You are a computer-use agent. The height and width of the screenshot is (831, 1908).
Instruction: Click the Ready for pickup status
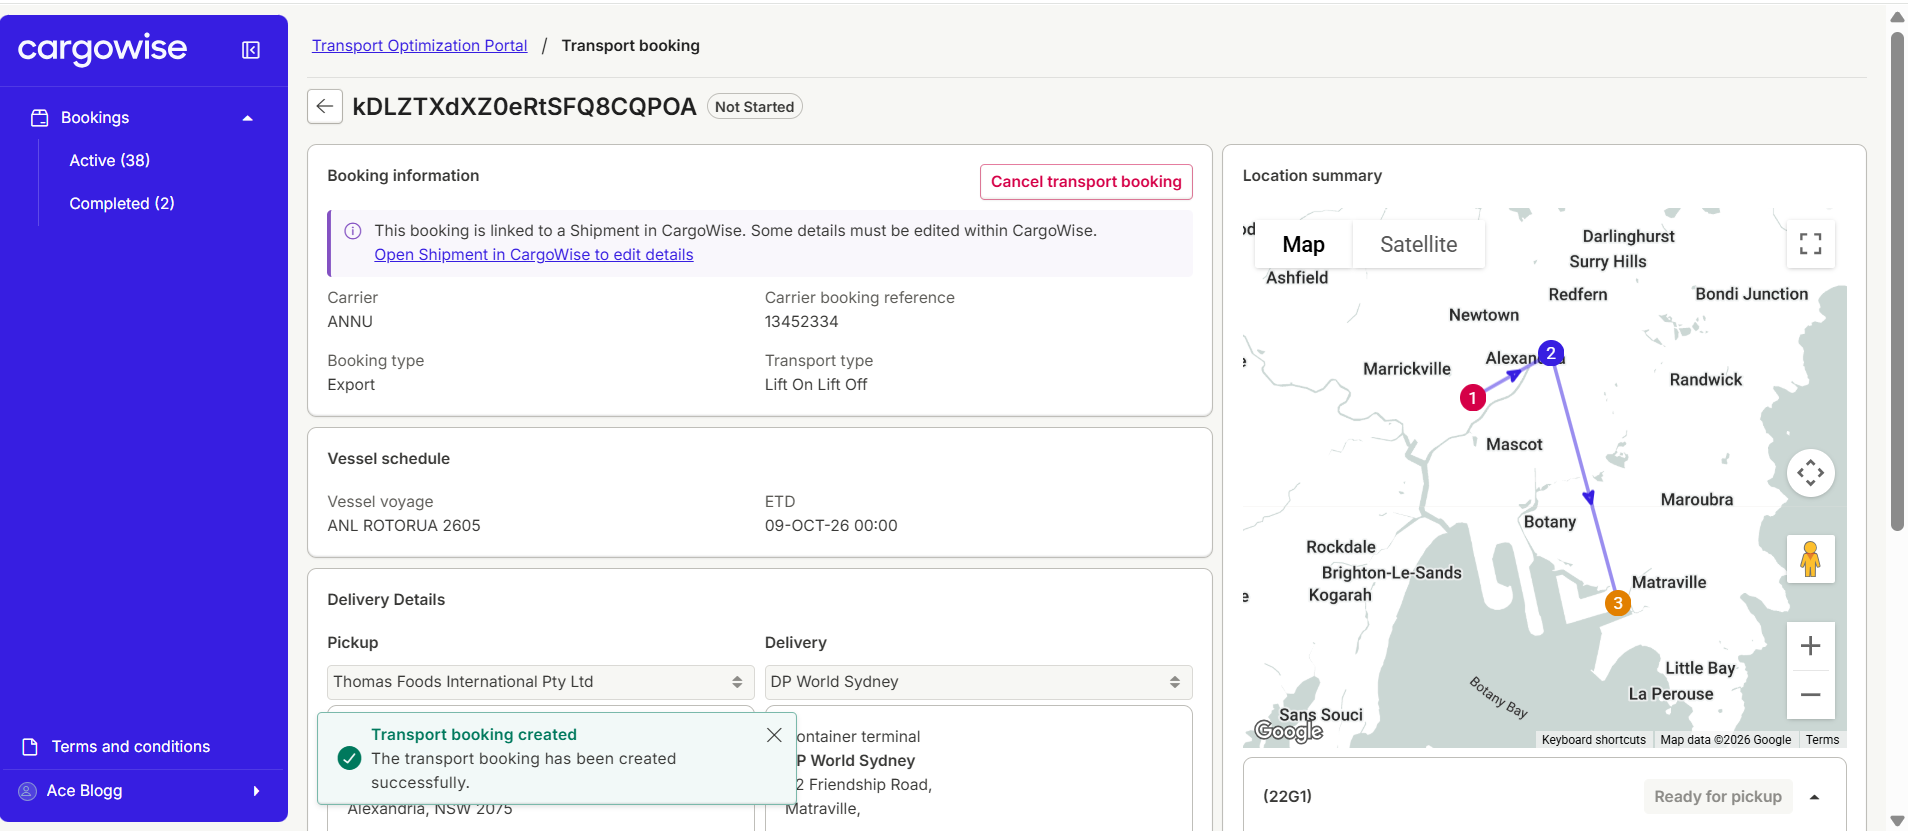point(1717,797)
